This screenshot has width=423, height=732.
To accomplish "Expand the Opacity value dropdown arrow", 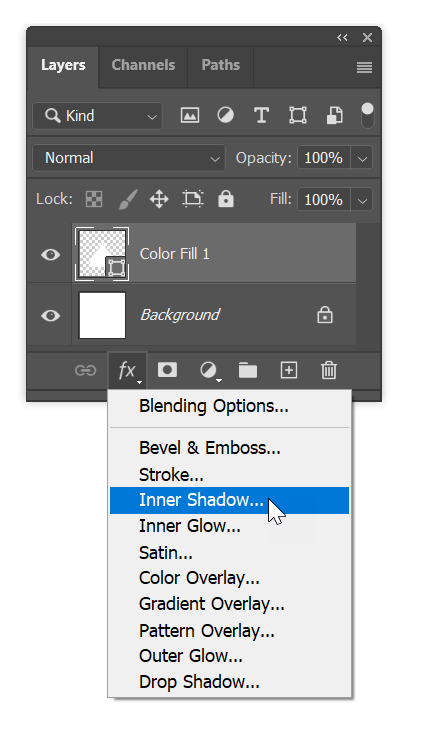I will tap(362, 158).
